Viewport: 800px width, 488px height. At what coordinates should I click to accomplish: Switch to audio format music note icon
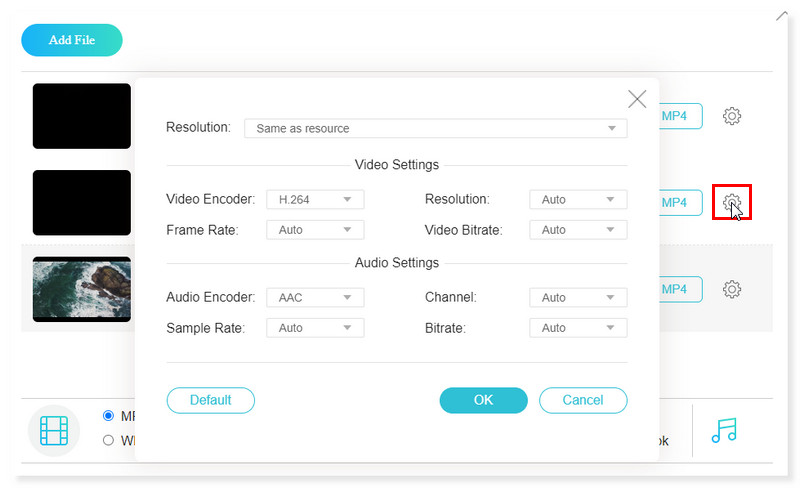click(723, 430)
